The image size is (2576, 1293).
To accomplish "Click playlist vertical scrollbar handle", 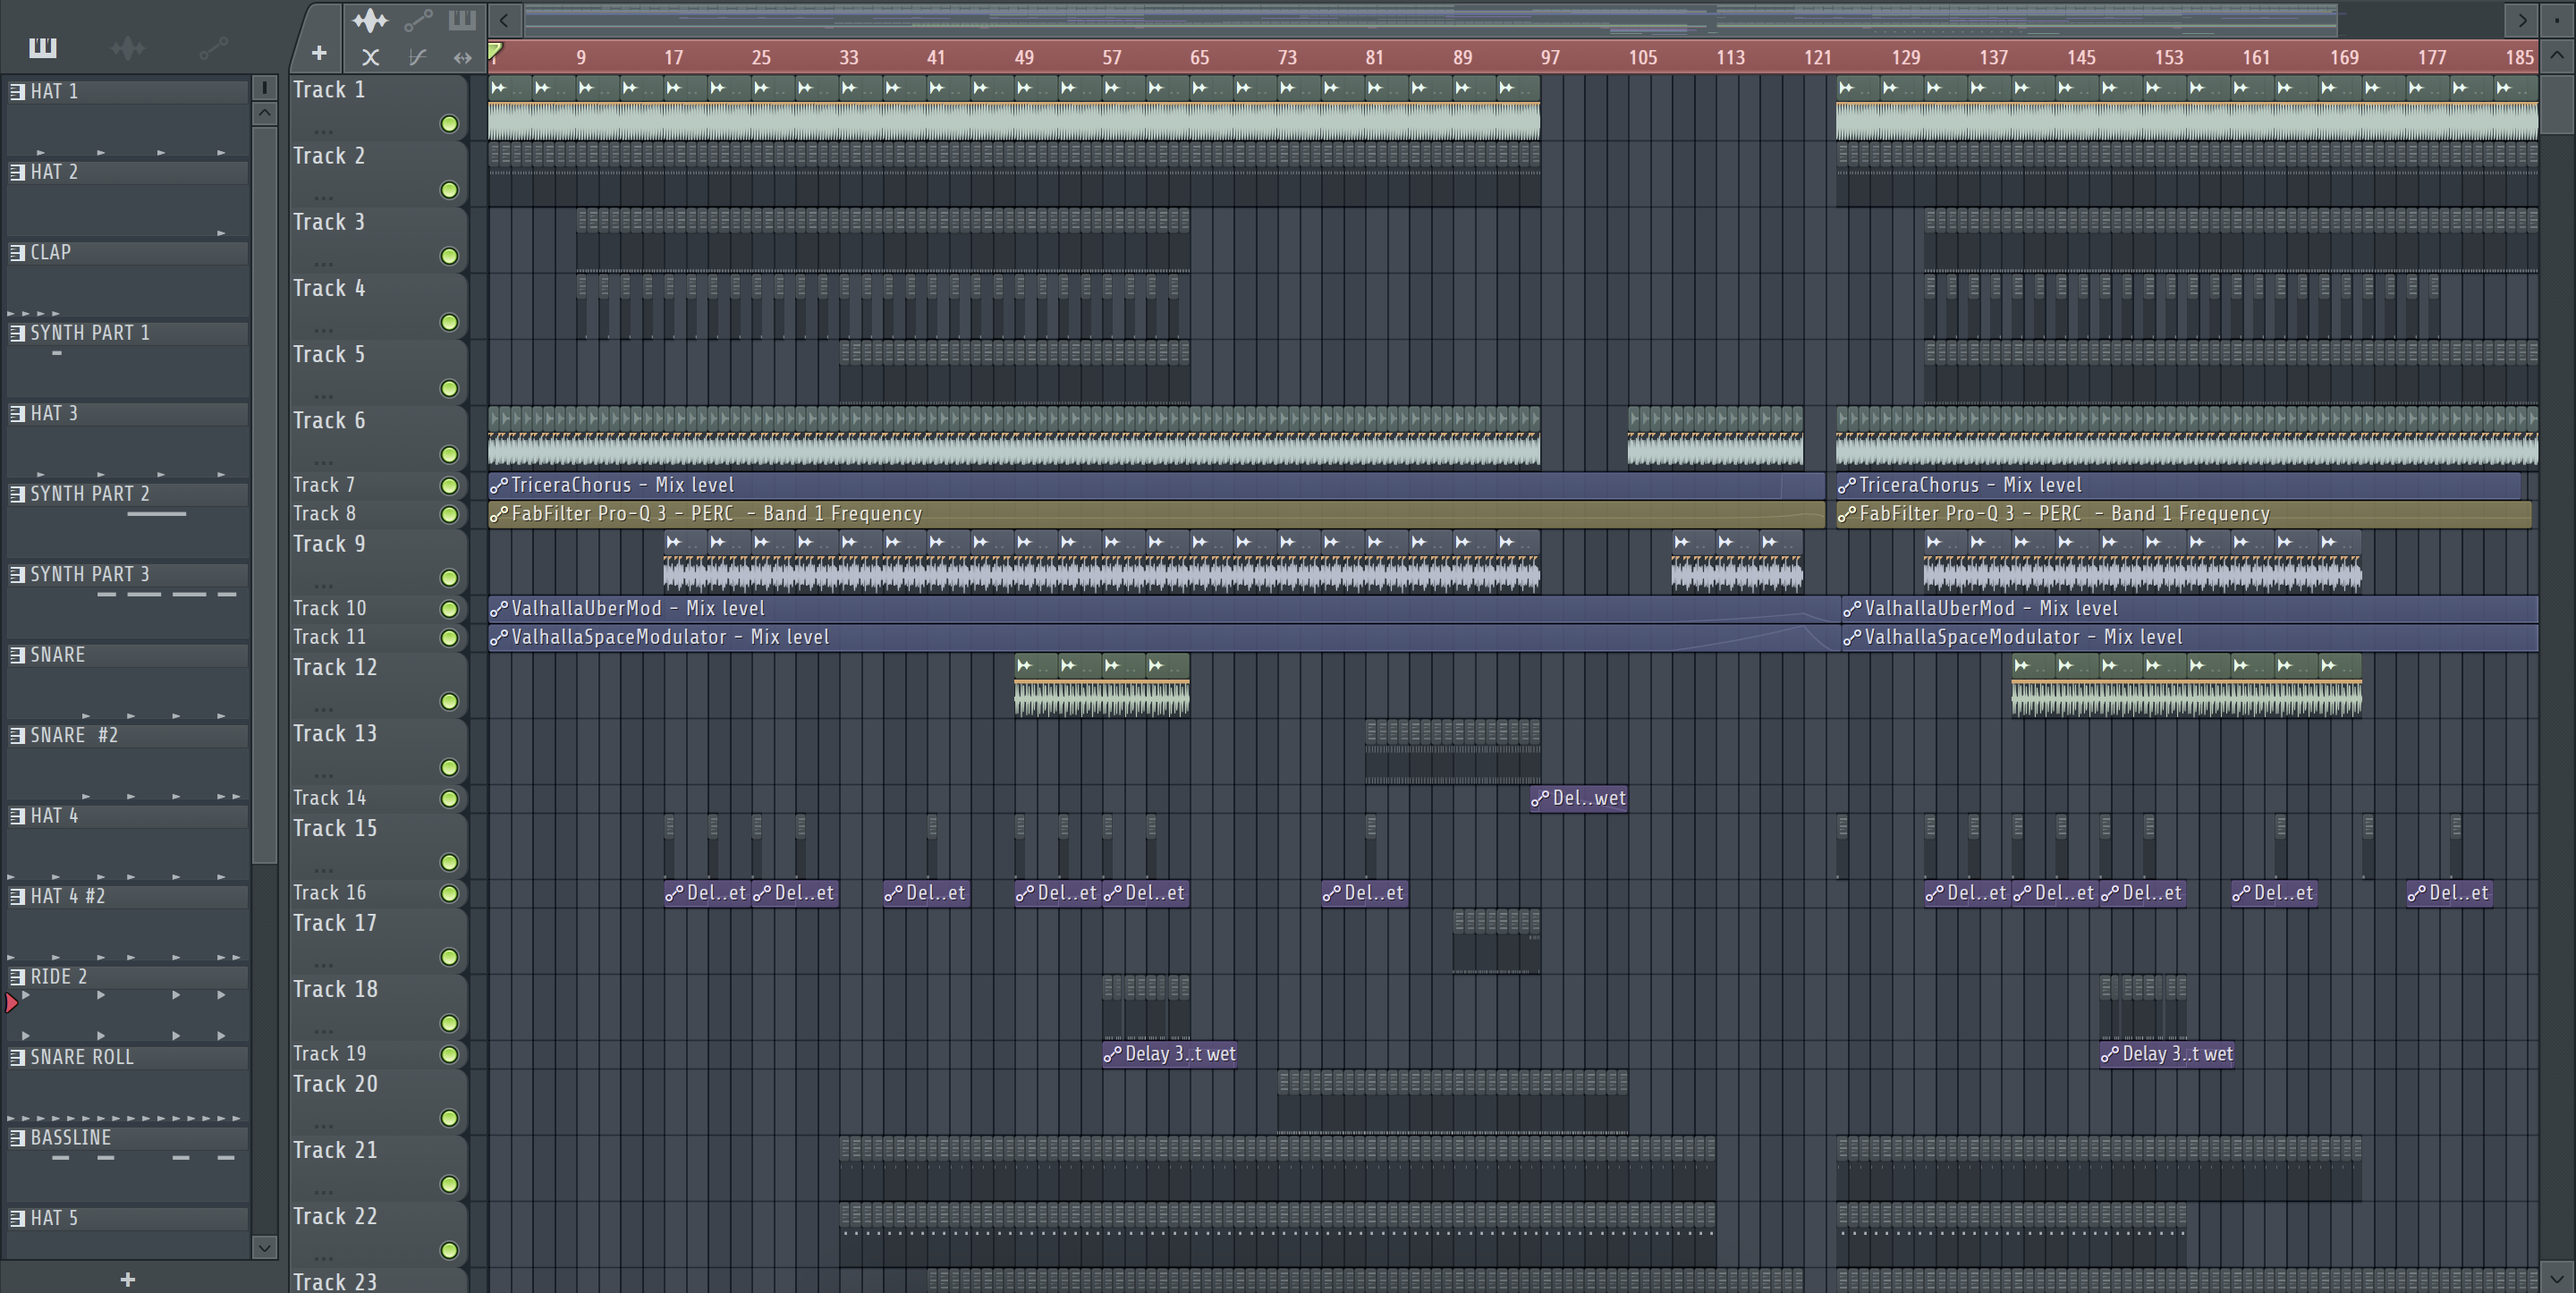I will 2558,103.
